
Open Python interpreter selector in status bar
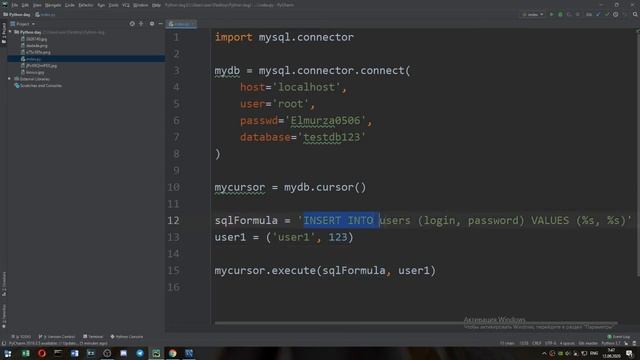pos(611,344)
